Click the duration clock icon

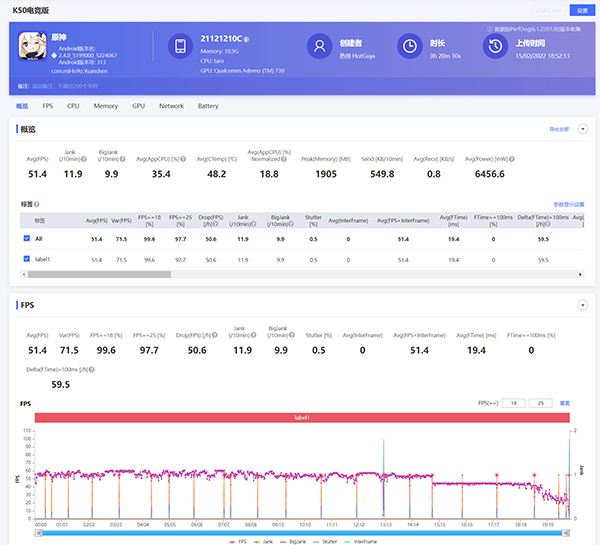(409, 47)
